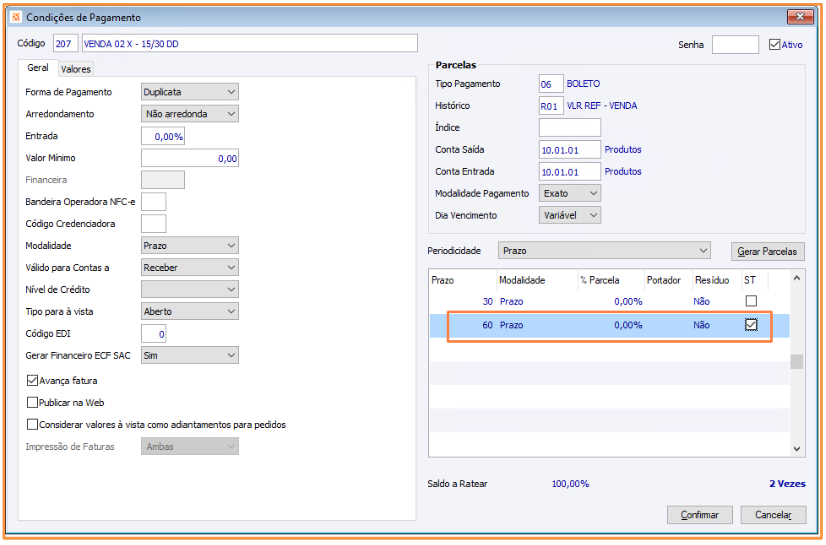The image size is (826, 545).
Task: Click the application icon in title bar
Action: click(x=16, y=17)
